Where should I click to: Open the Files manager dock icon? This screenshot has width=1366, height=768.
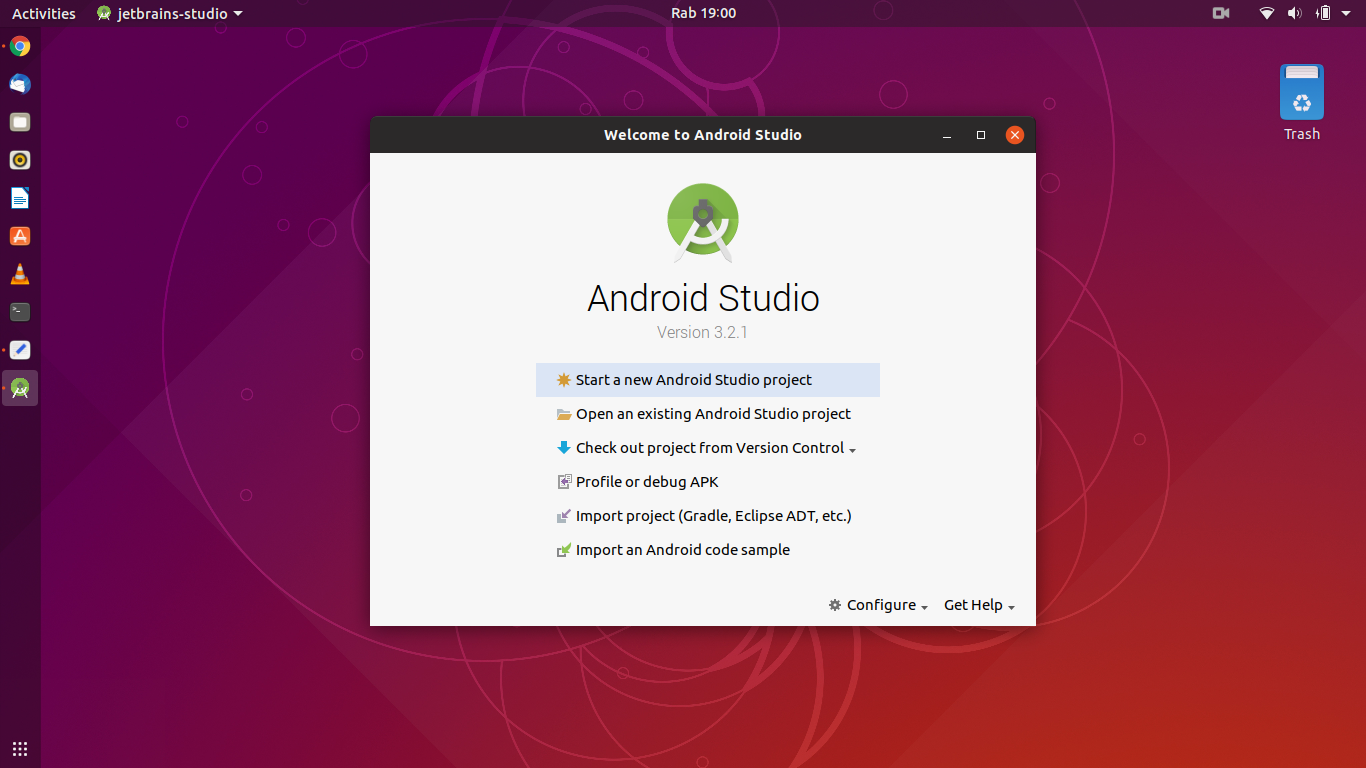pos(20,122)
